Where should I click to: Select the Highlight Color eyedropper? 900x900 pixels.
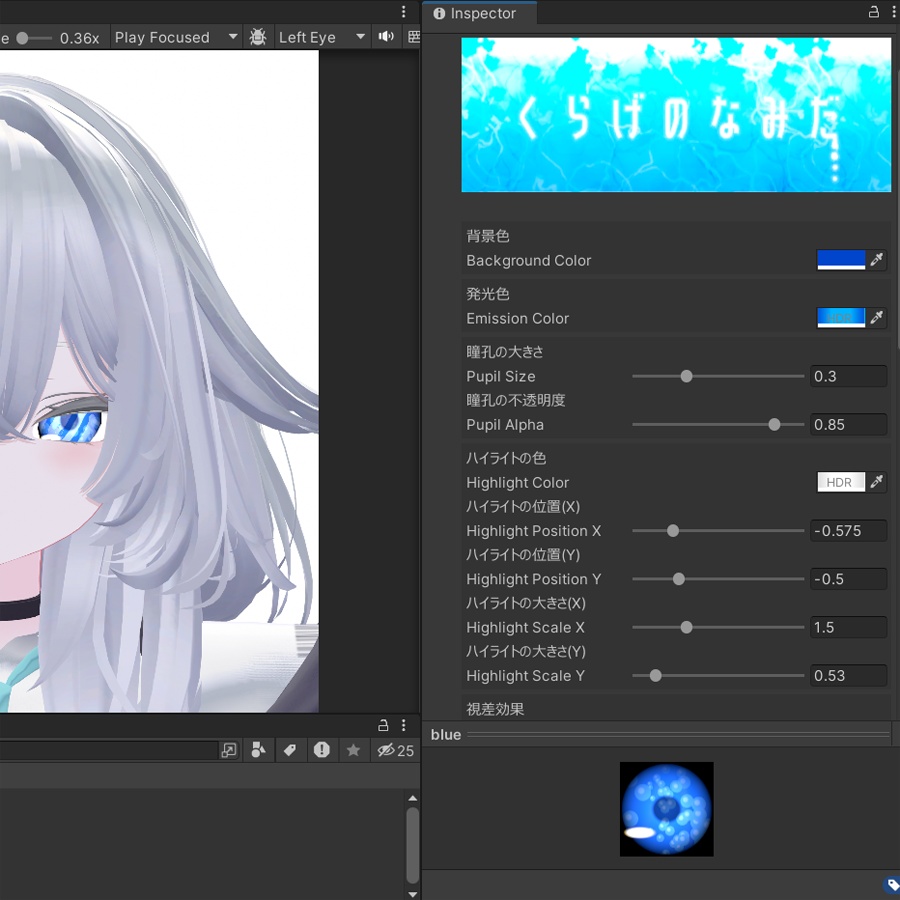(x=877, y=482)
